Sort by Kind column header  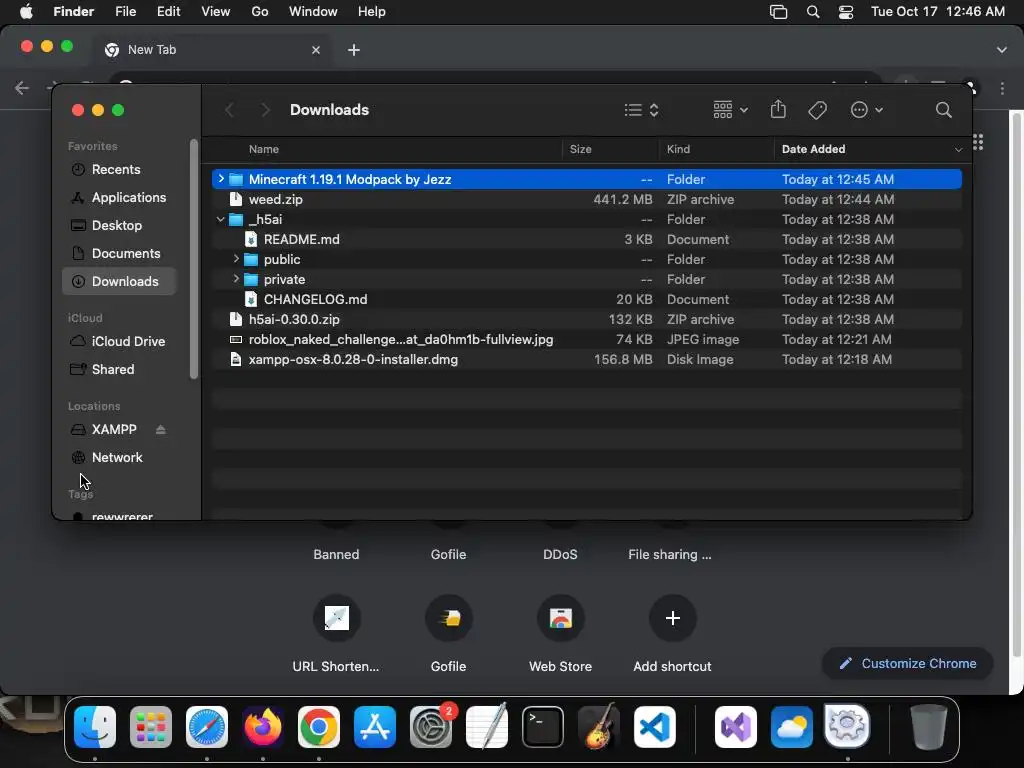click(678, 149)
